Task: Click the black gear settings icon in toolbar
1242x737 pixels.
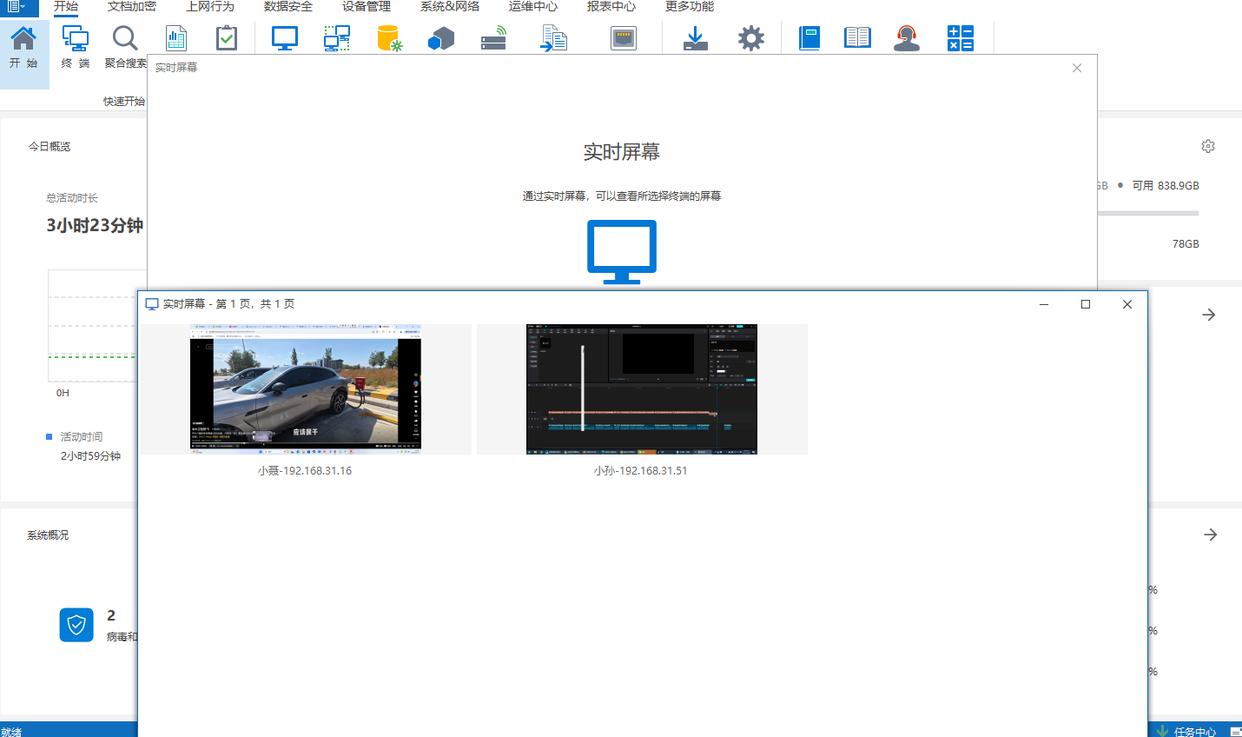Action: click(x=751, y=39)
